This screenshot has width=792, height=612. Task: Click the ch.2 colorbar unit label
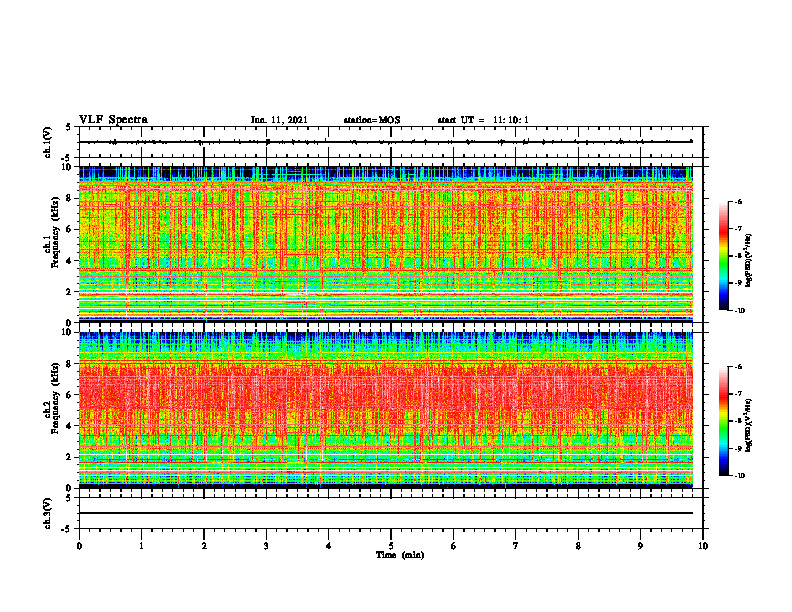(x=750, y=425)
